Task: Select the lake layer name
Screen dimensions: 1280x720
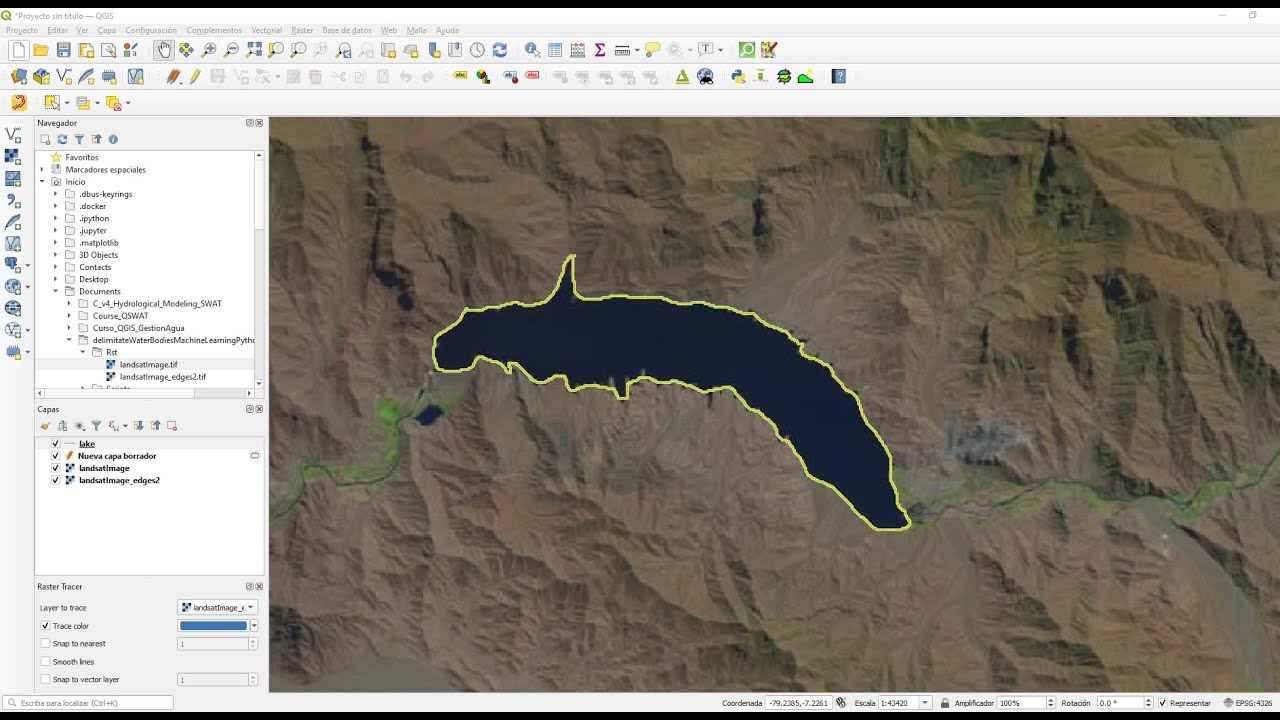Action: click(x=87, y=444)
